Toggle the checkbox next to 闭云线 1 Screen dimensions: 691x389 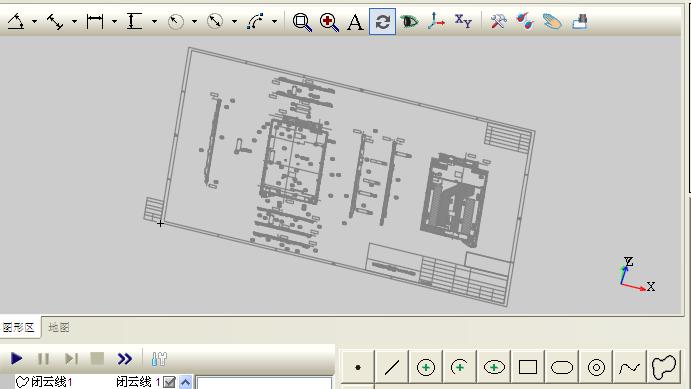[x=169, y=382]
